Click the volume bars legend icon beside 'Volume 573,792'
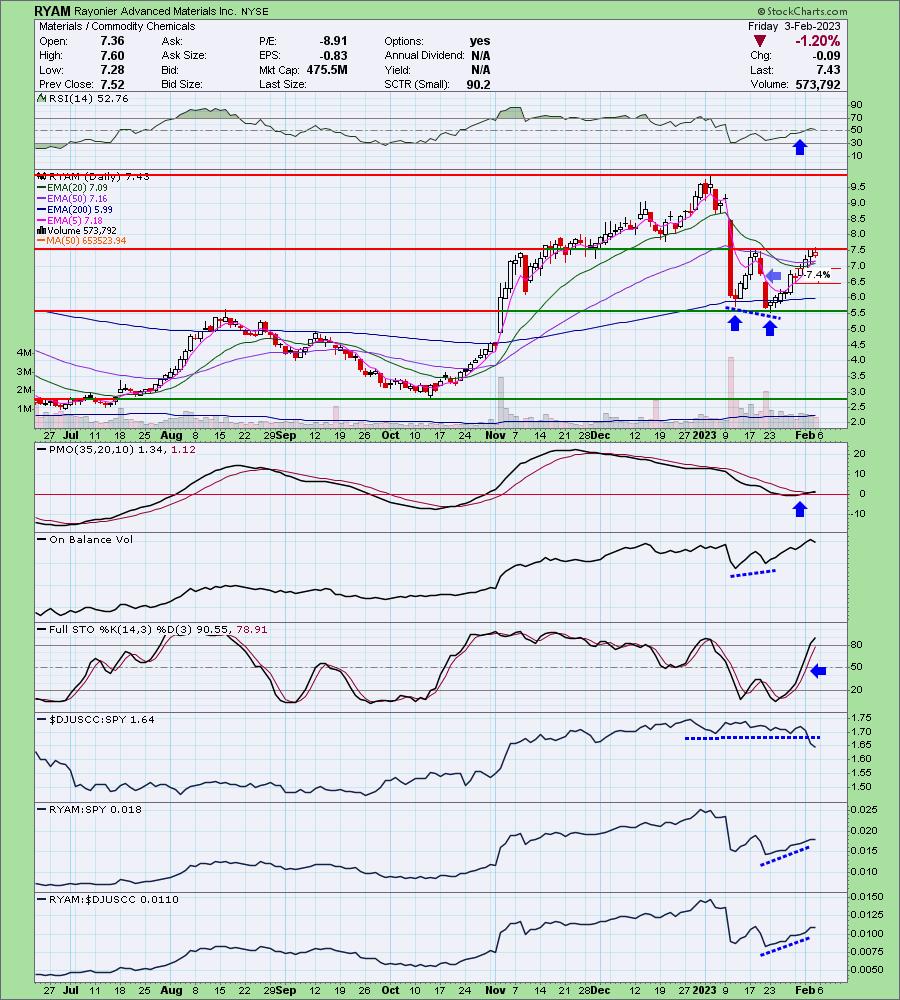The image size is (900, 1000). (x=41, y=231)
